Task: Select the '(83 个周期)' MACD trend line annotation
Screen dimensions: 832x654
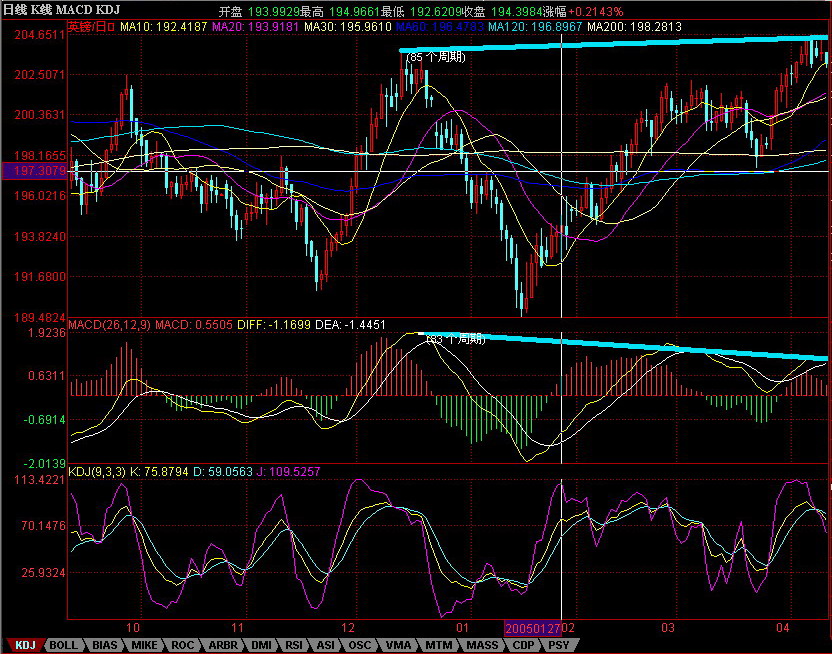Action: pyautogui.click(x=455, y=338)
